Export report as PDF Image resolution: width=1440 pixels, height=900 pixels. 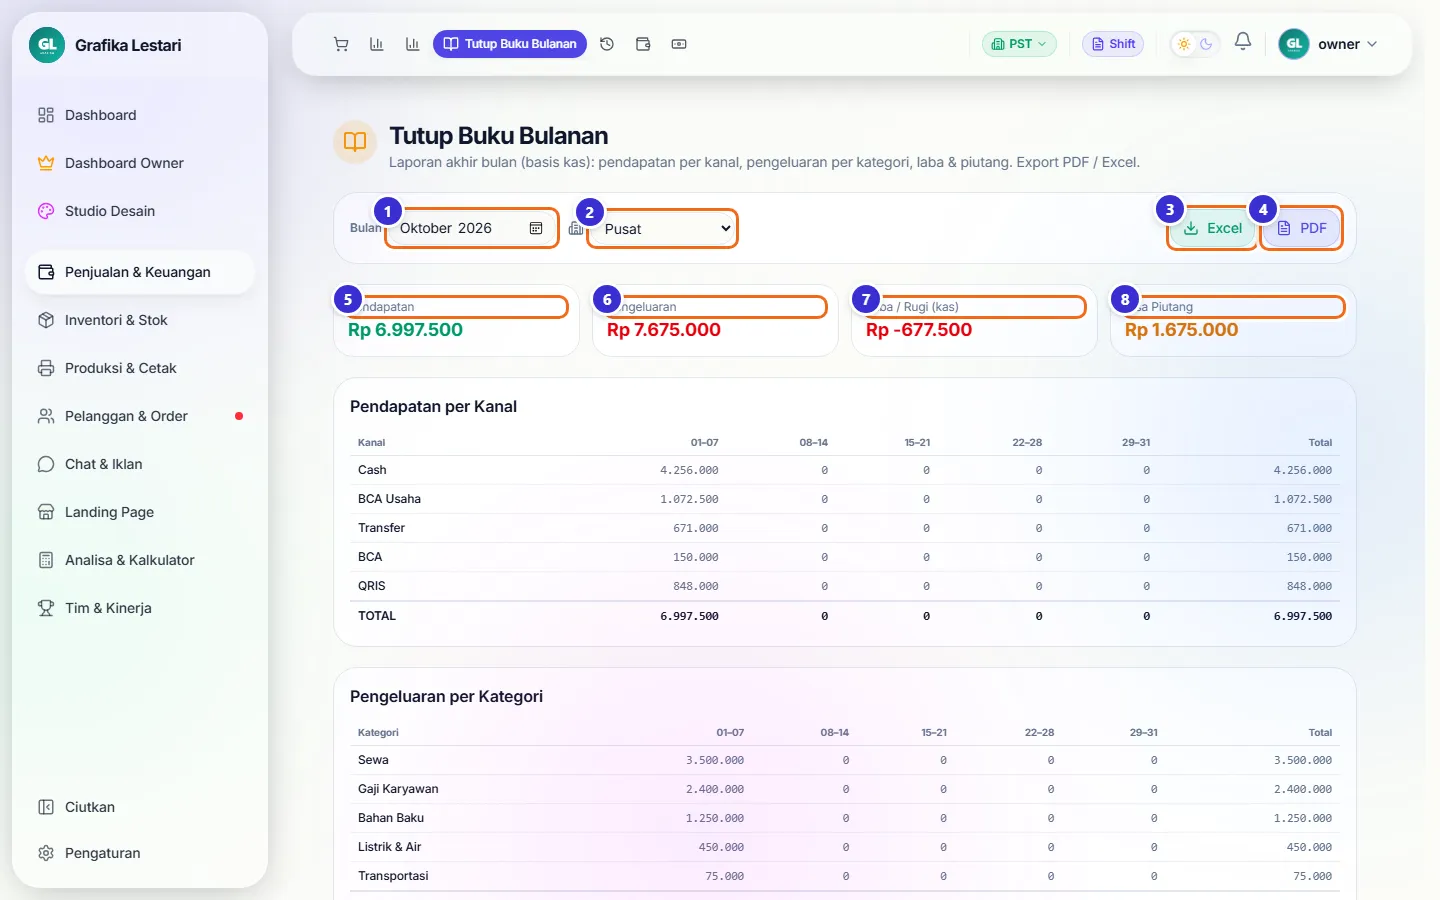tap(1301, 229)
